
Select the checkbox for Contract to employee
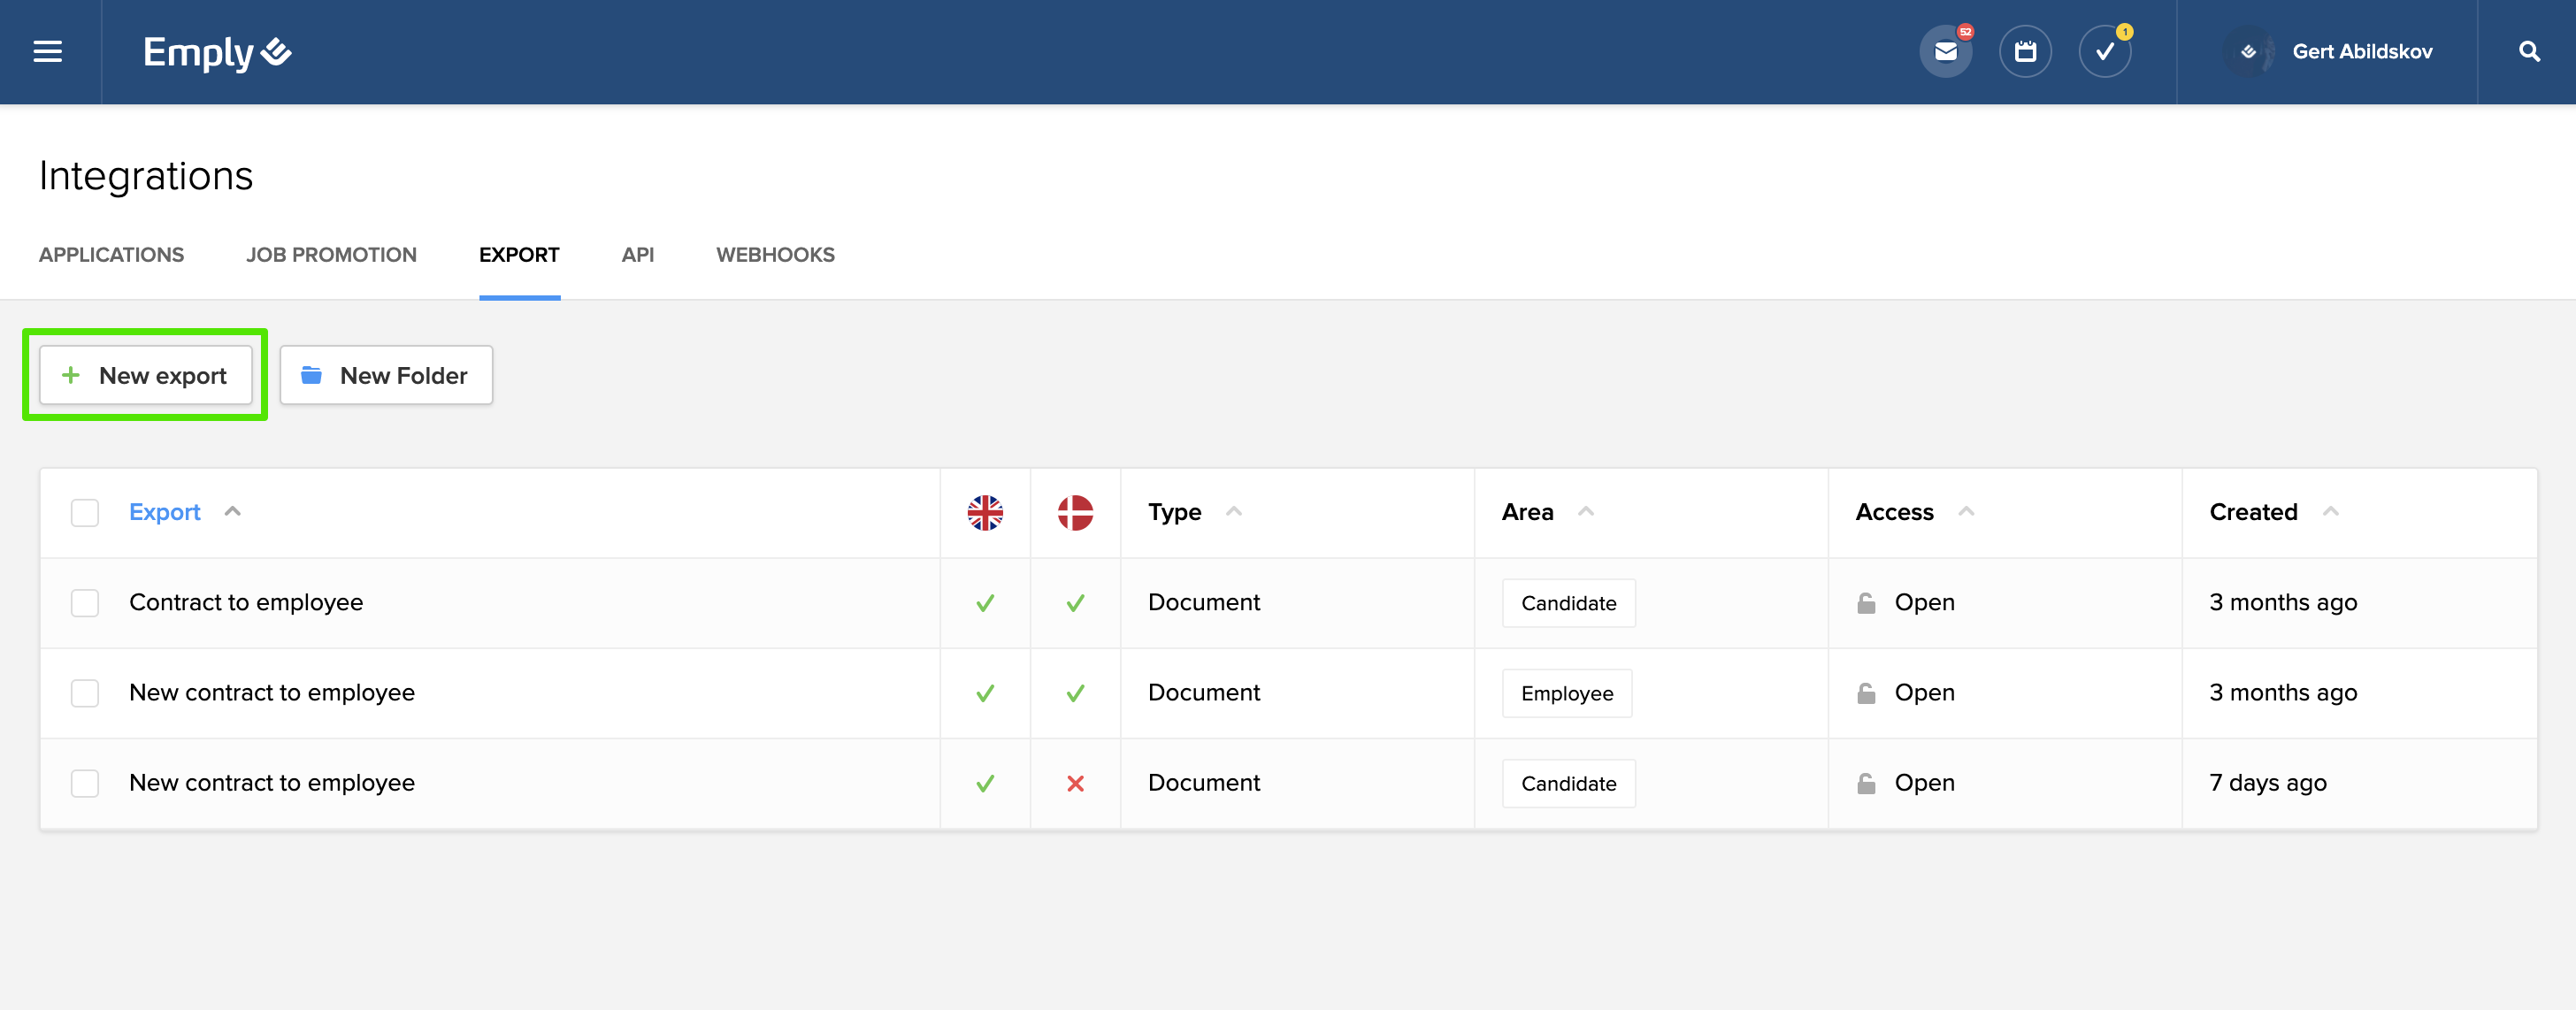pyautogui.click(x=84, y=602)
